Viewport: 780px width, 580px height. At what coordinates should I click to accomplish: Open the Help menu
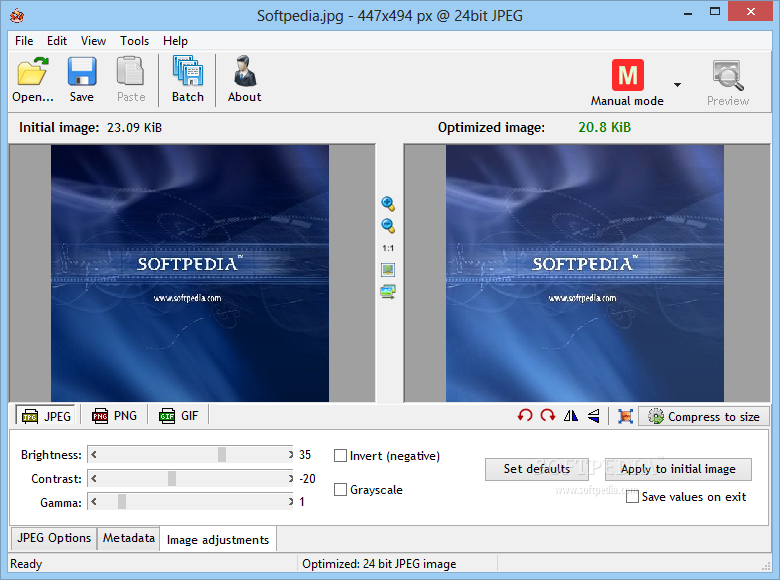click(x=175, y=41)
